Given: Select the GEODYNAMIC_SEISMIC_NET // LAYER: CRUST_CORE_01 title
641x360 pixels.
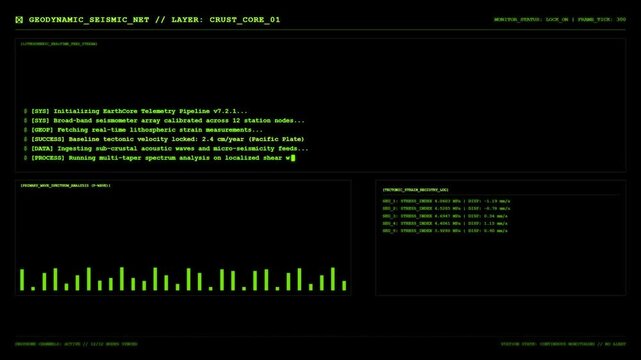Looking at the screenshot, I should (x=155, y=20).
